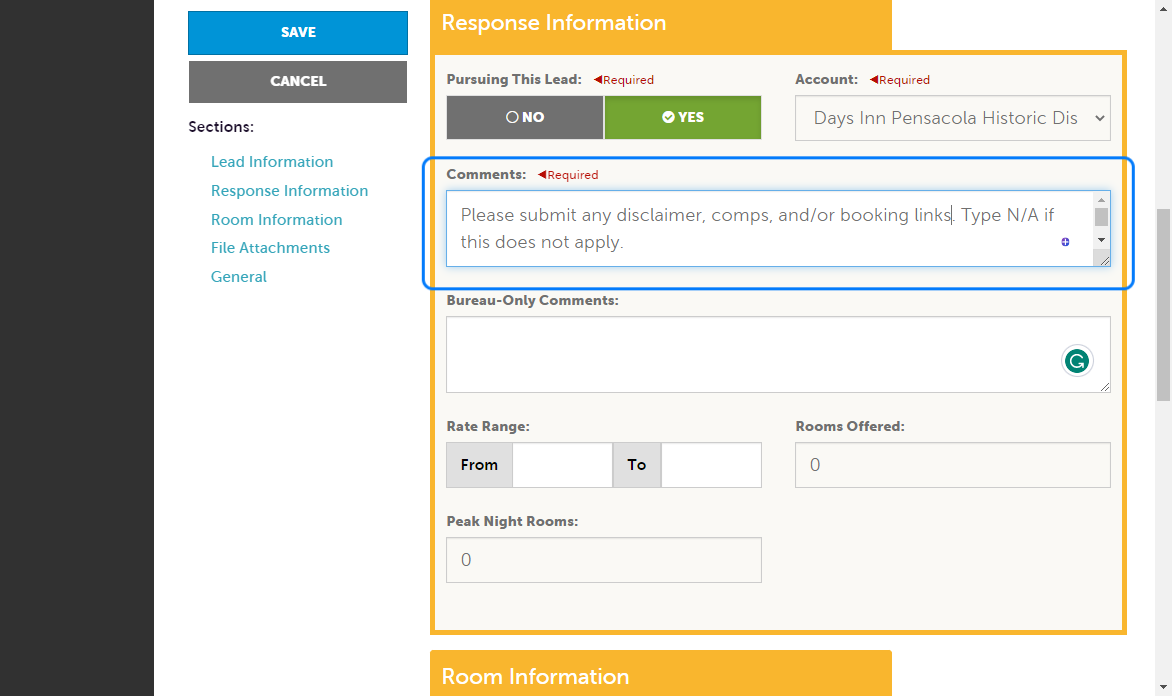
Task: Click the Grammarly icon in Bureau-Only Comments
Action: click(x=1077, y=361)
